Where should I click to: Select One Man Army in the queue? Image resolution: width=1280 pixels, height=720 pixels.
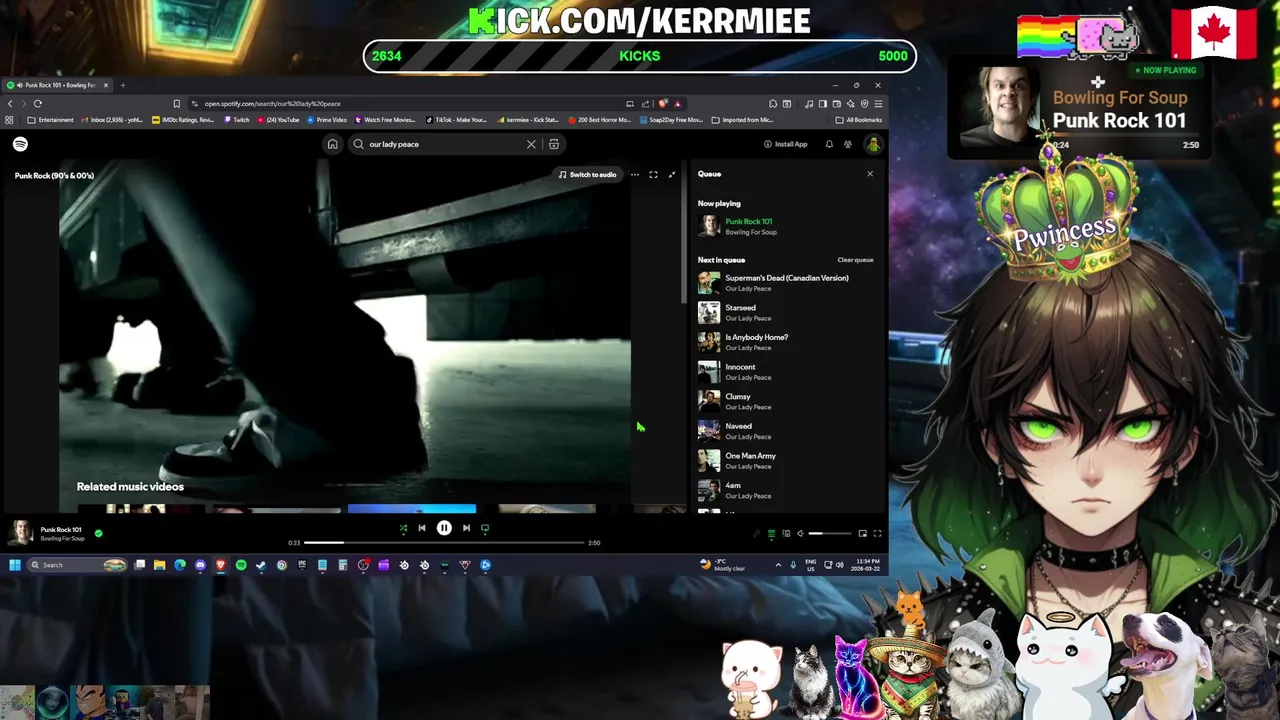click(786, 461)
